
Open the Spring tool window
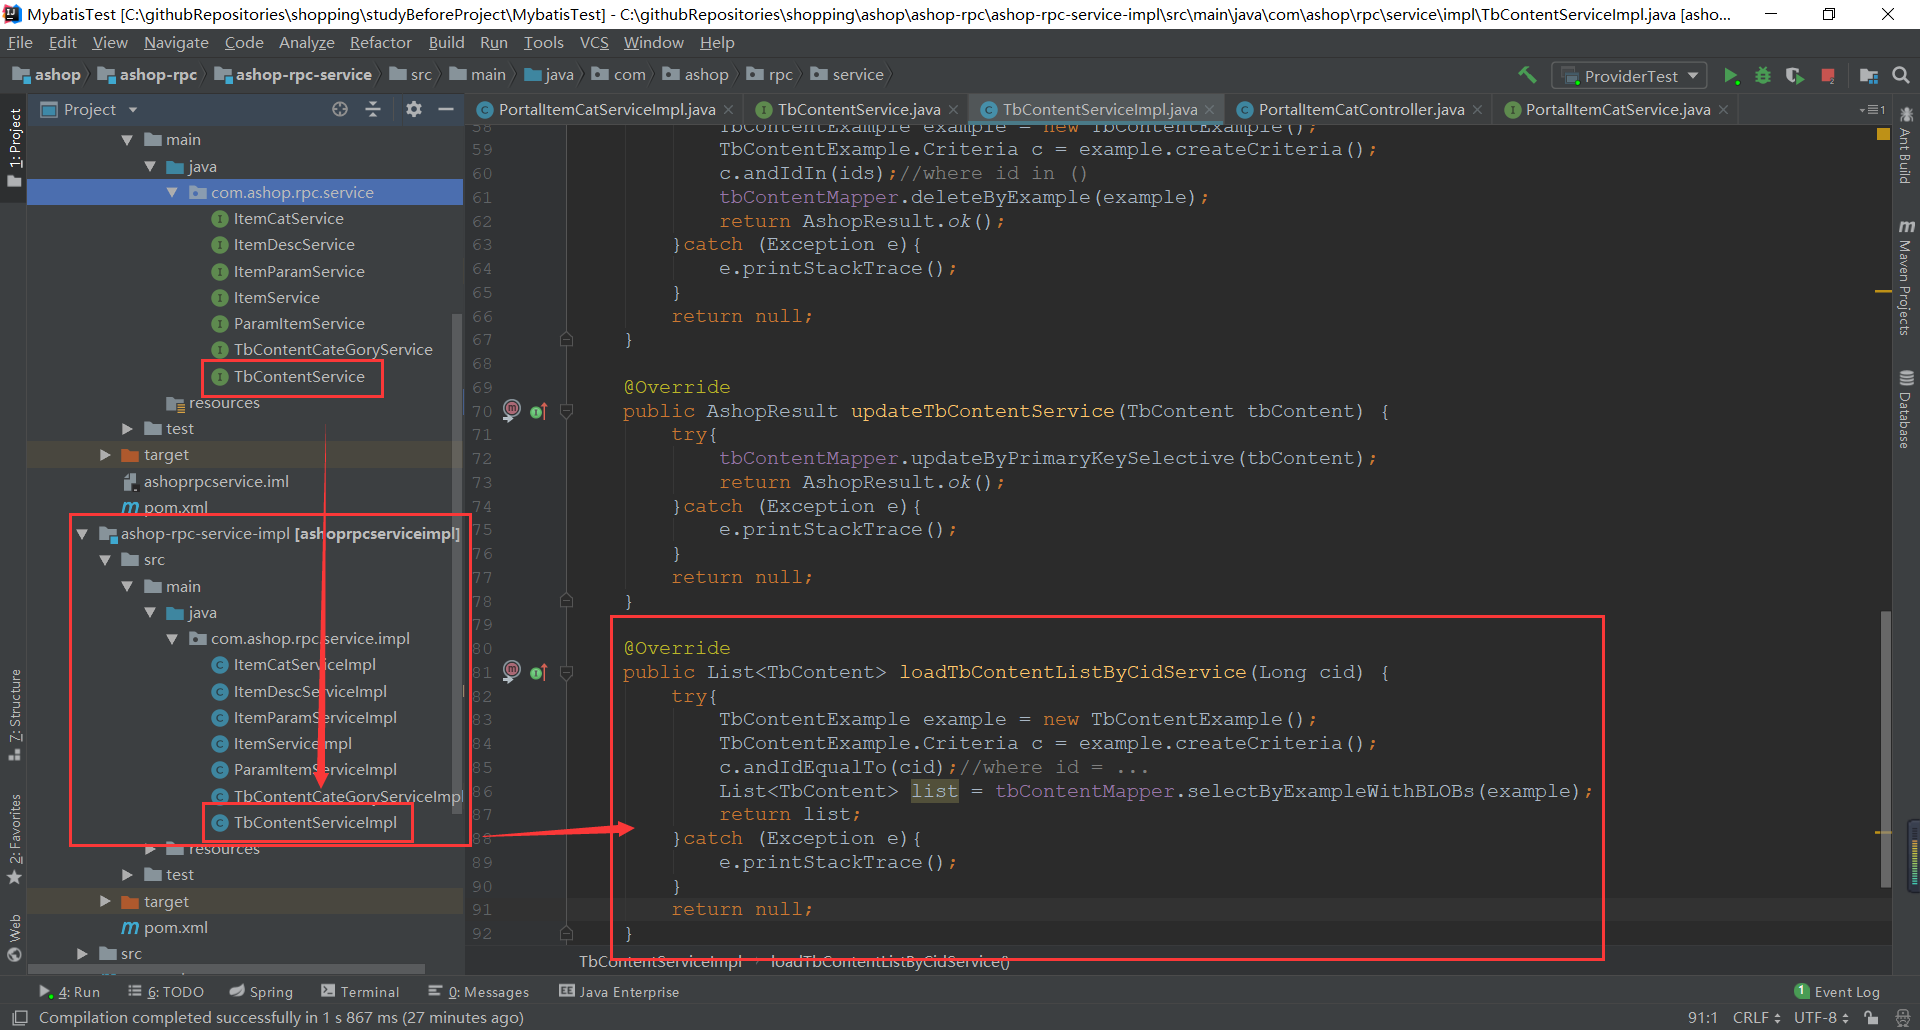click(261, 992)
